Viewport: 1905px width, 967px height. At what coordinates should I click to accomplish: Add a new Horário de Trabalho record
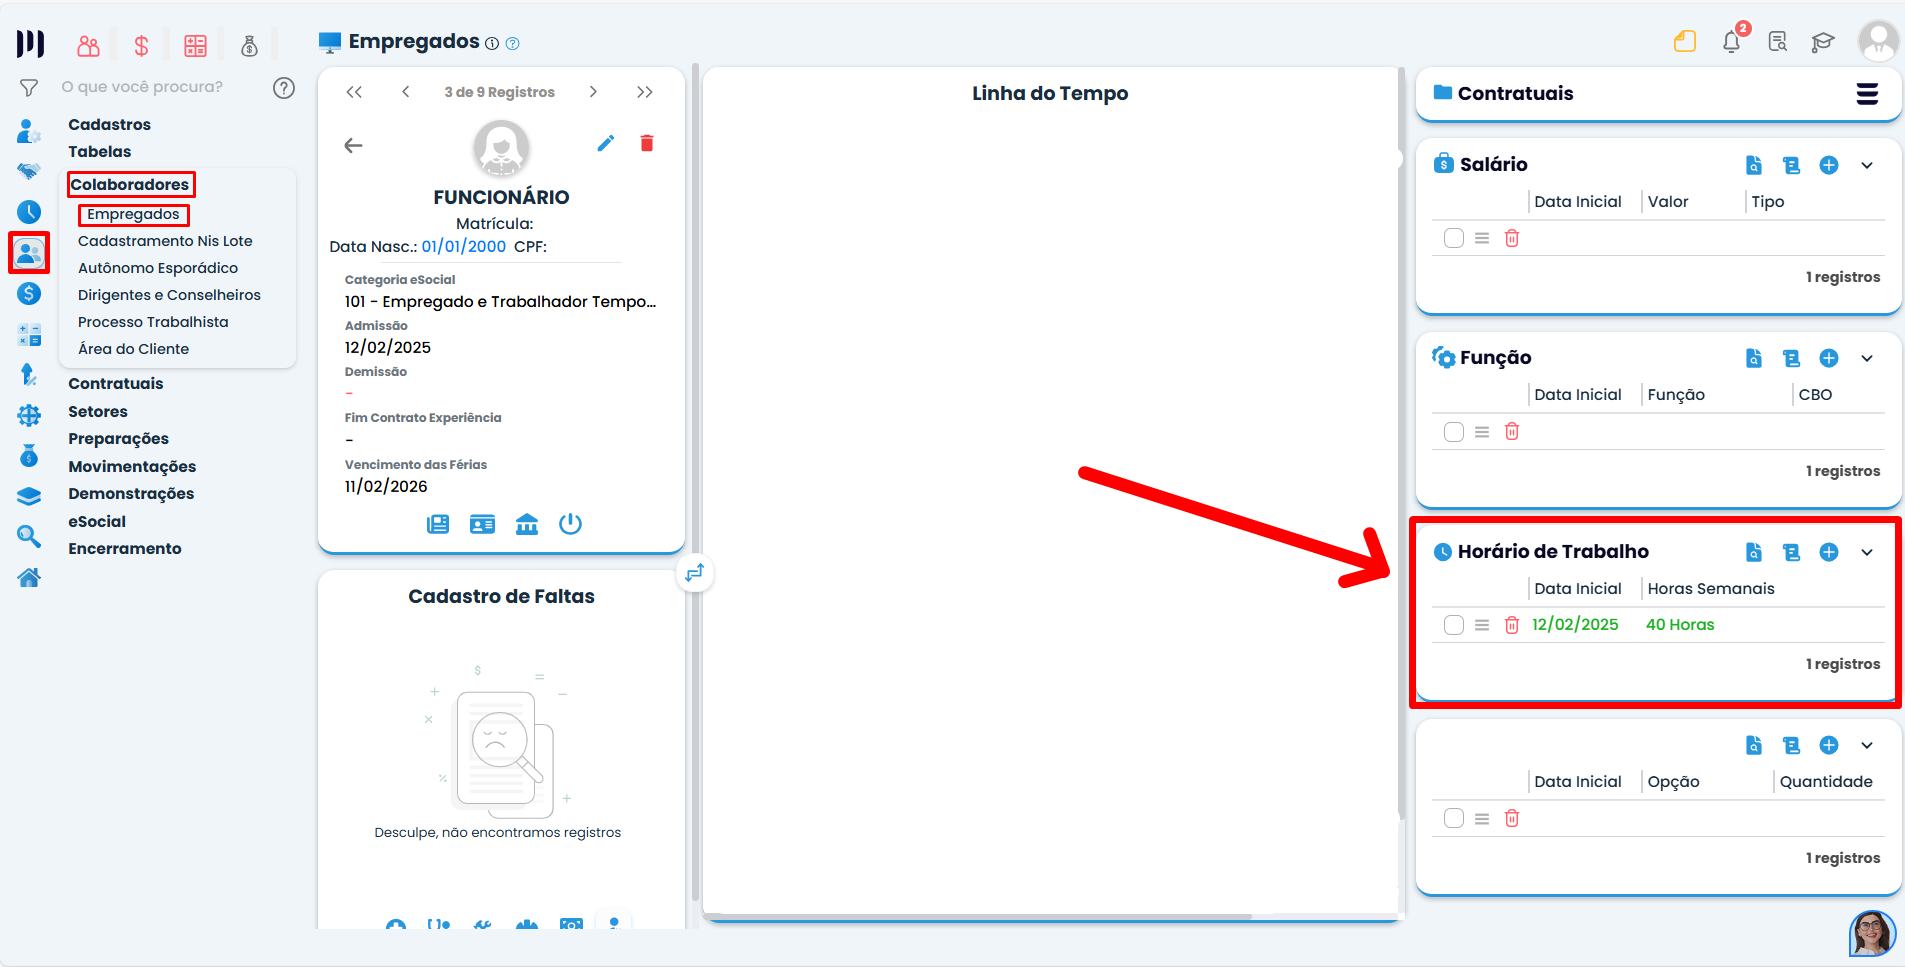1829,552
